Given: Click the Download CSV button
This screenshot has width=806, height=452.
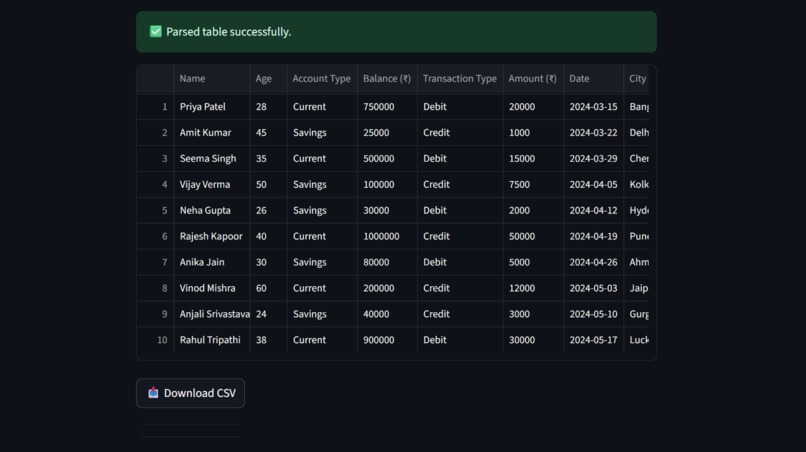Looking at the screenshot, I should point(190,393).
